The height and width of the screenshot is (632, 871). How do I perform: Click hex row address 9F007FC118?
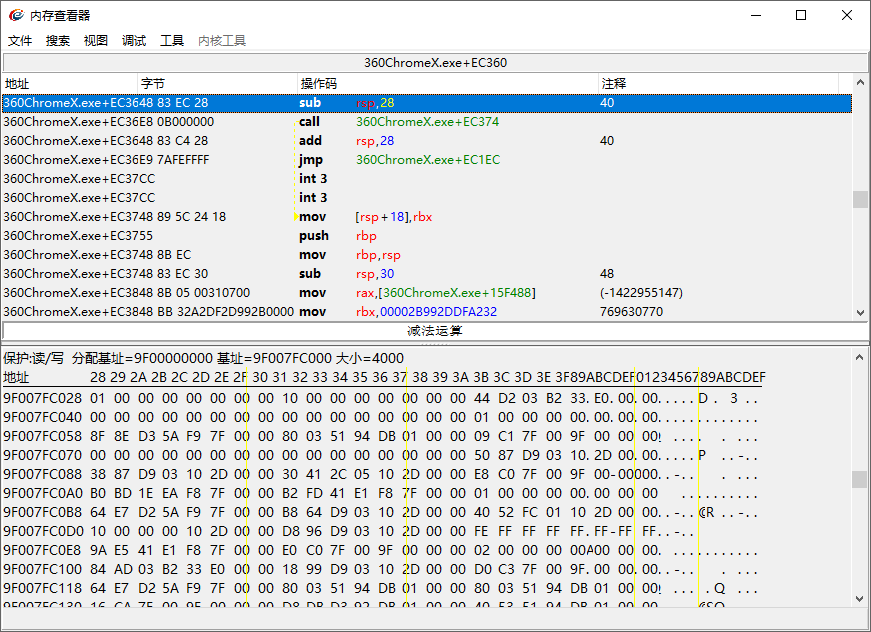click(43, 588)
